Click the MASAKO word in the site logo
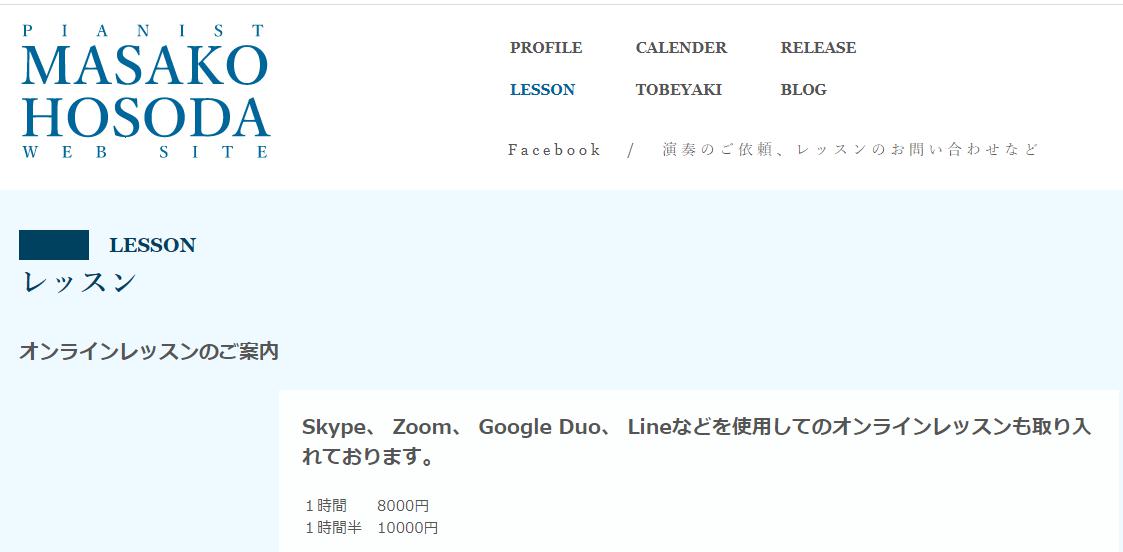Image resolution: width=1123 pixels, height=552 pixels. click(x=145, y=67)
